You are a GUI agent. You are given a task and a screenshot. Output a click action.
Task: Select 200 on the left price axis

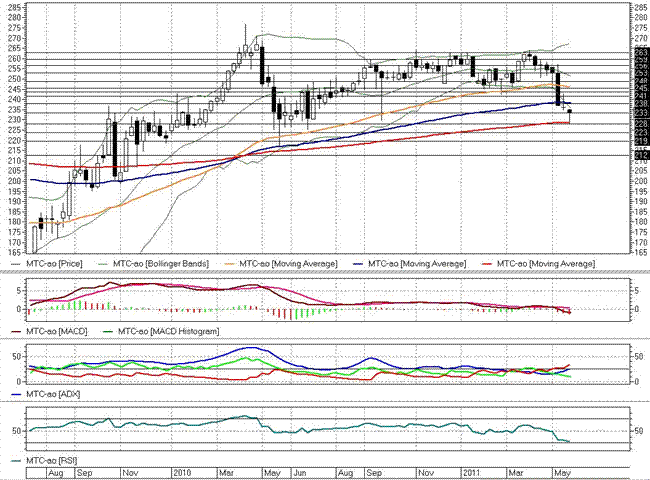(x=15, y=181)
